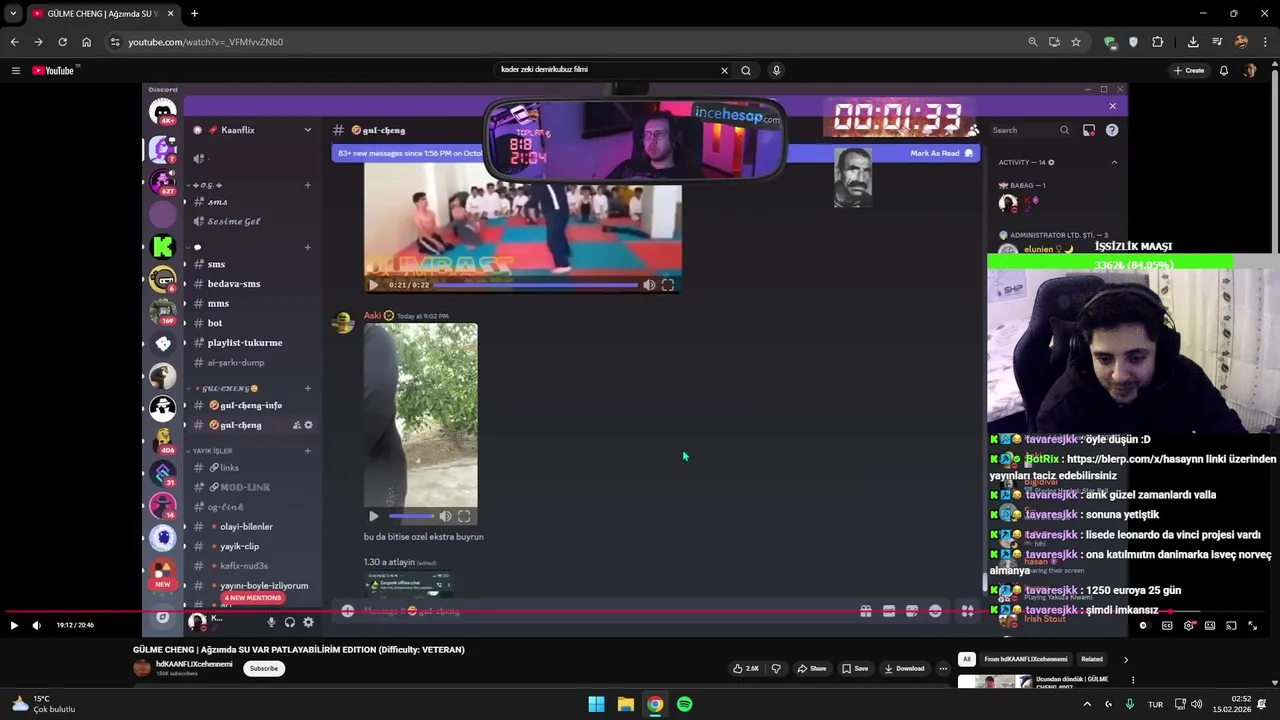This screenshot has width=1280, height=720.
Task: Dislike this video
Action: (x=776, y=668)
